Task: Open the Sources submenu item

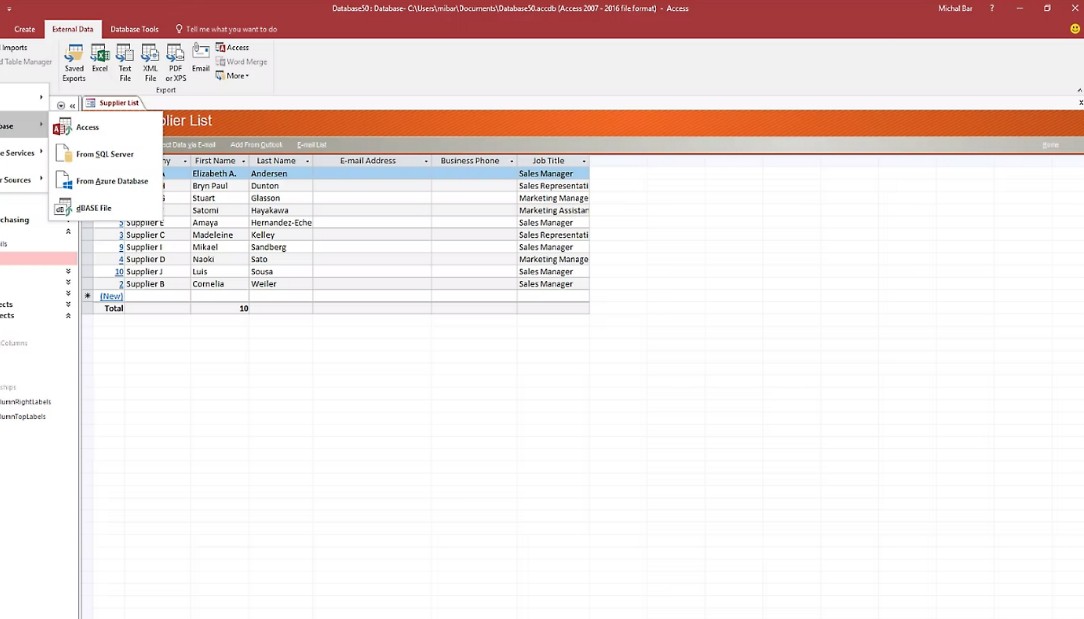Action: tap(22, 180)
